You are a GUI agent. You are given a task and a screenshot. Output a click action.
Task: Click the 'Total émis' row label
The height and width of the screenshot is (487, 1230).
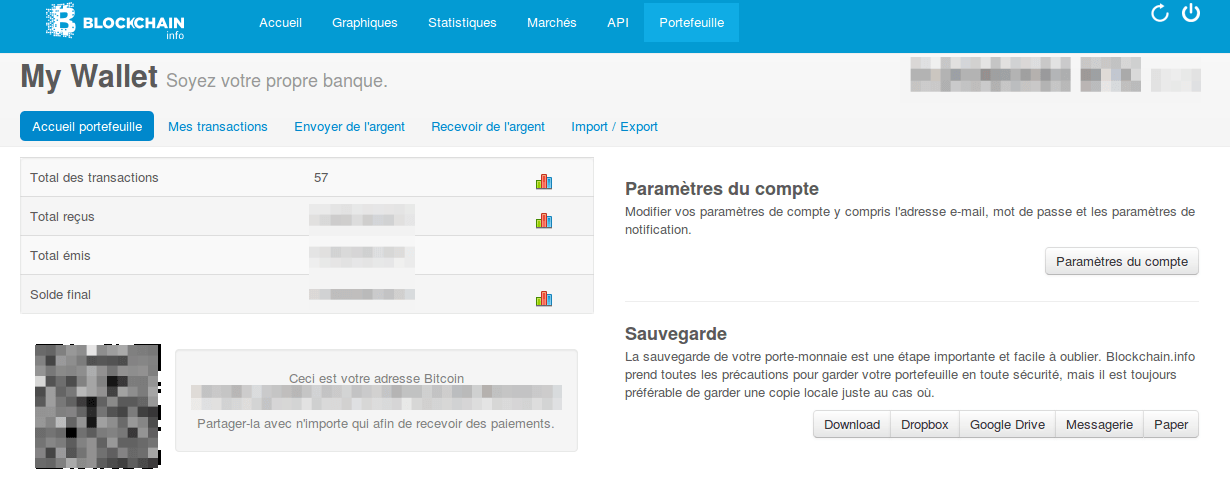click(x=61, y=256)
